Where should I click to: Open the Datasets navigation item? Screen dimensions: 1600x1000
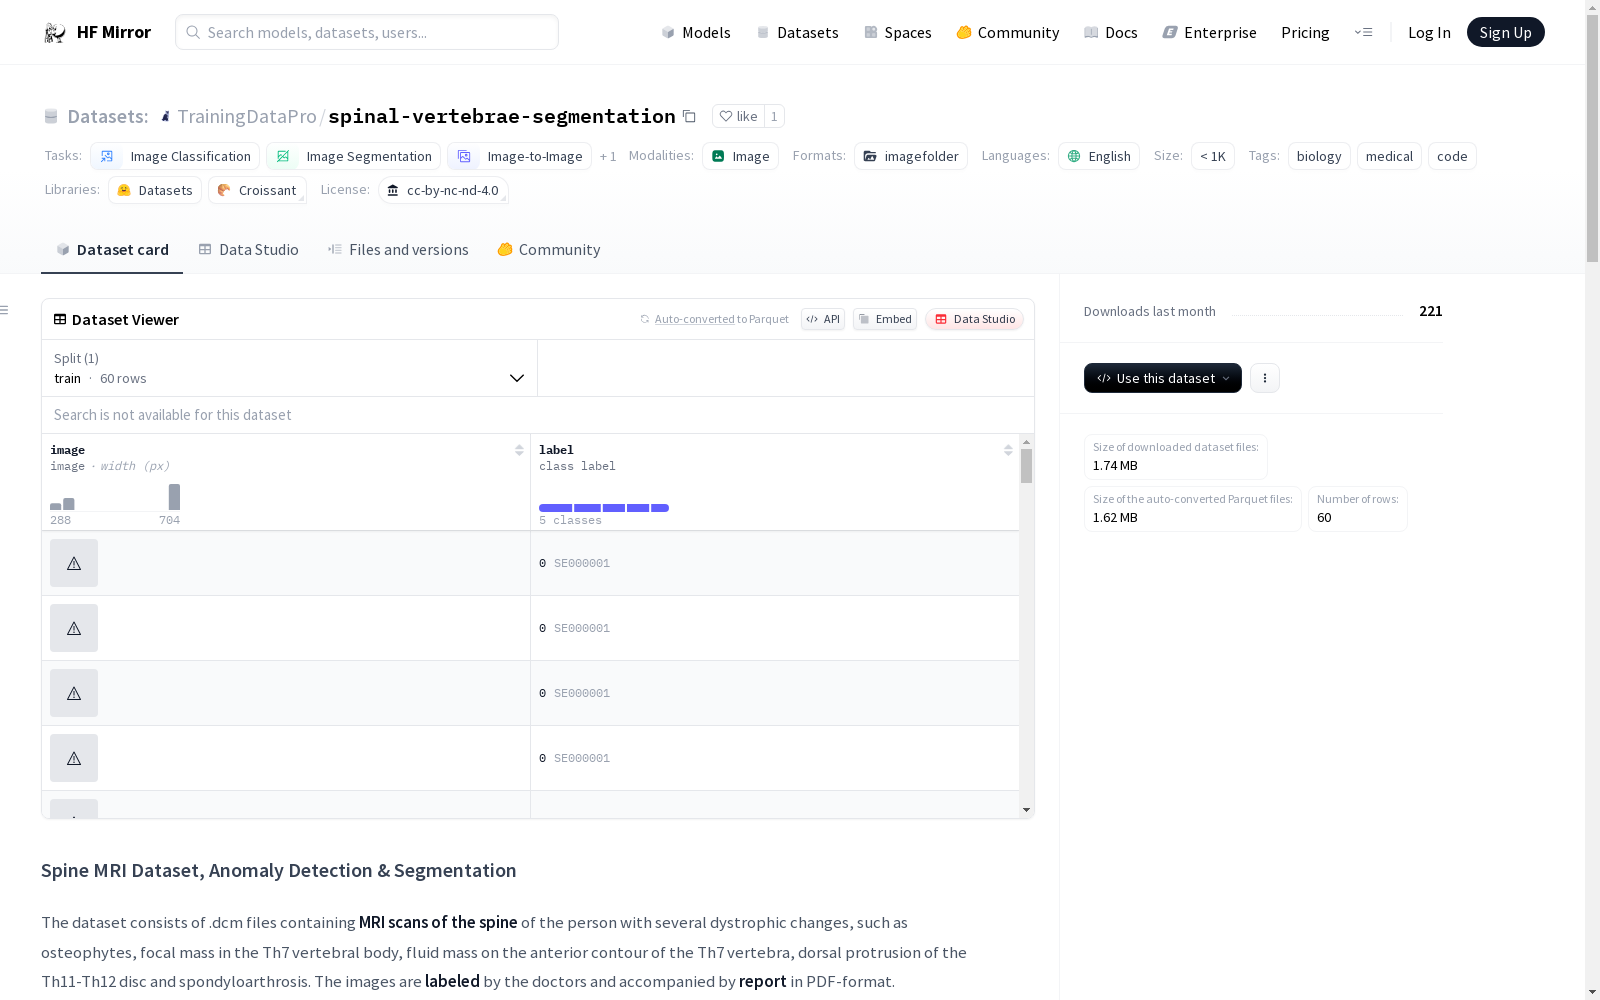(x=797, y=32)
